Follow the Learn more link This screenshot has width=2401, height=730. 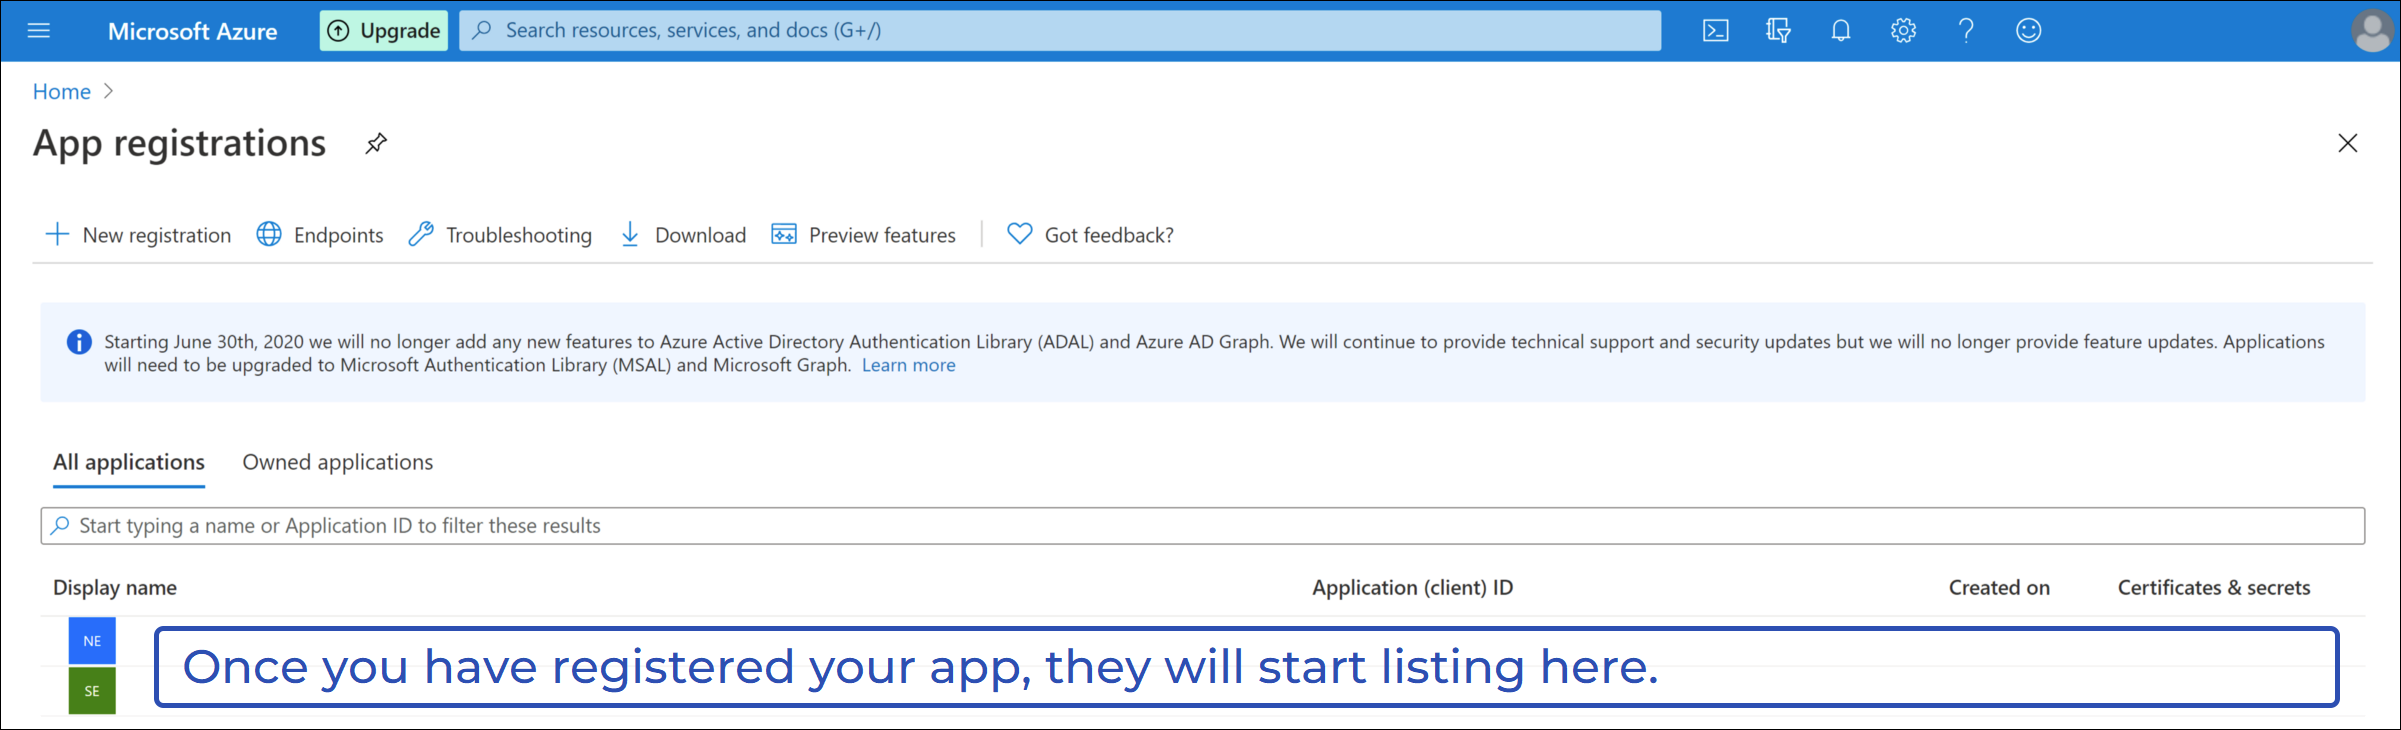pos(908,365)
